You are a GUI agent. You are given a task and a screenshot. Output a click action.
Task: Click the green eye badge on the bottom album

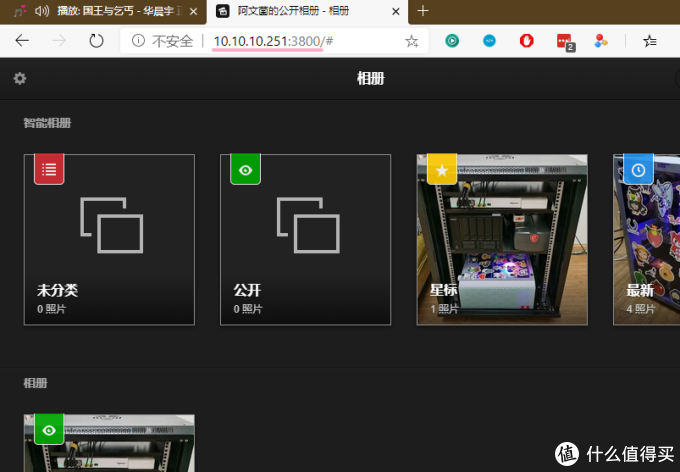click(49, 429)
